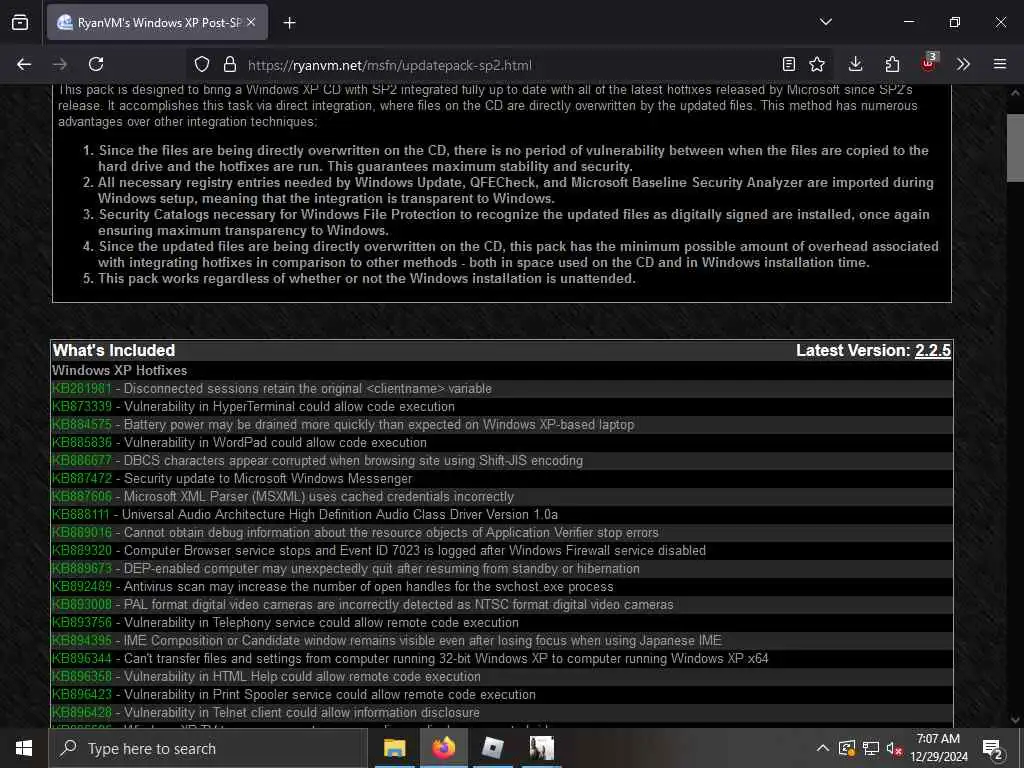This screenshot has height=768, width=1024.
Task: Open the KB893008 hotfix link
Action: click(x=82, y=605)
